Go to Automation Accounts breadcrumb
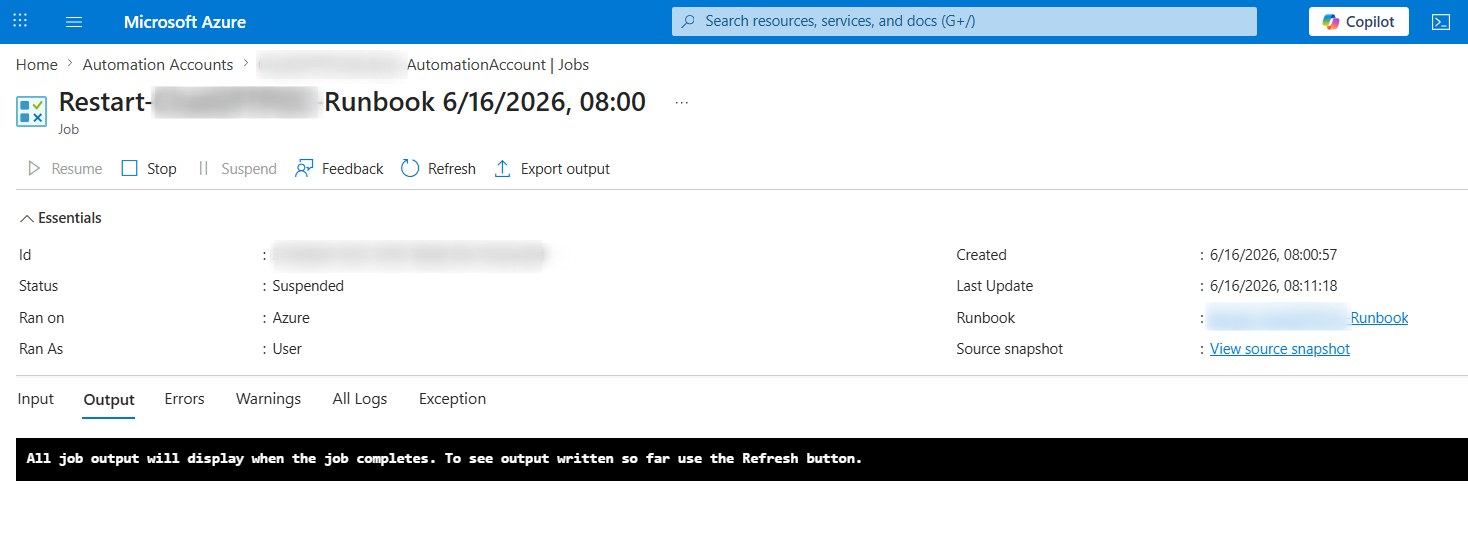1468x551 pixels. (158, 65)
